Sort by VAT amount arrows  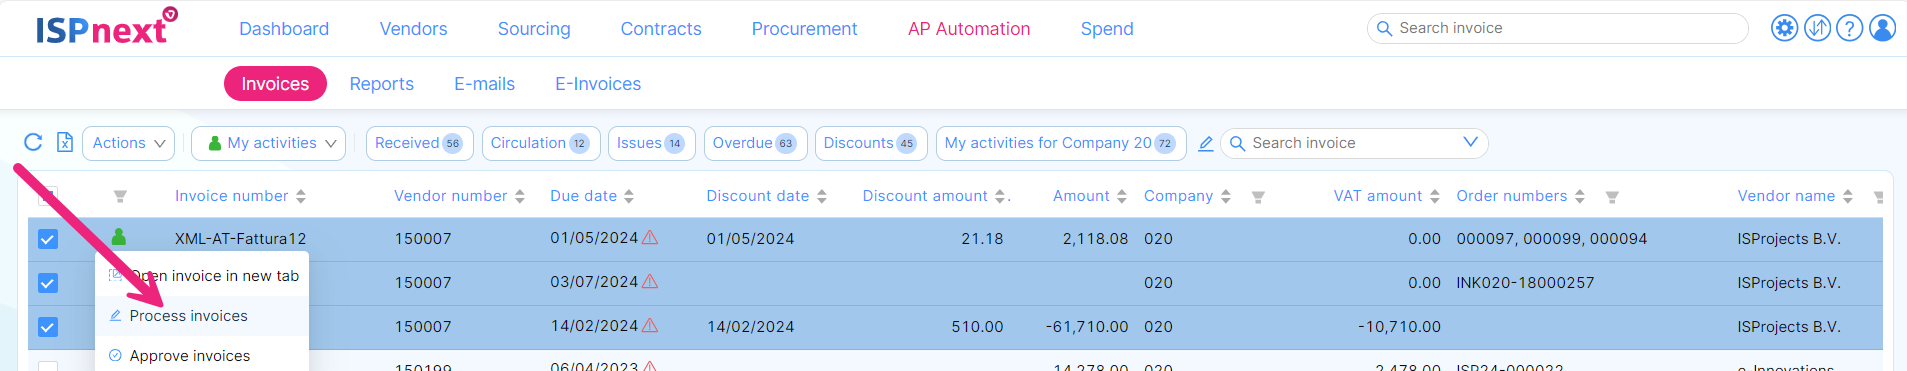coord(1435,197)
